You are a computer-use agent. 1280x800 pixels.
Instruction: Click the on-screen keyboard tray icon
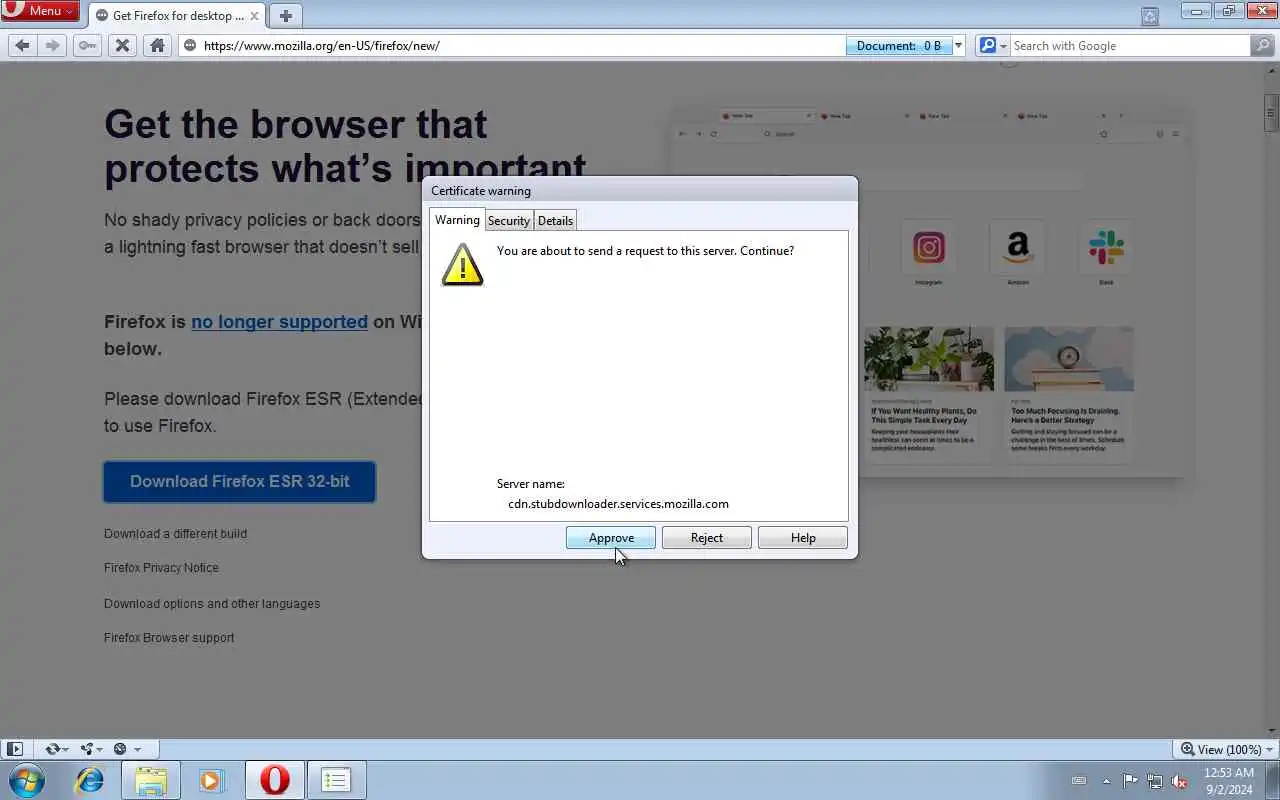(1079, 781)
